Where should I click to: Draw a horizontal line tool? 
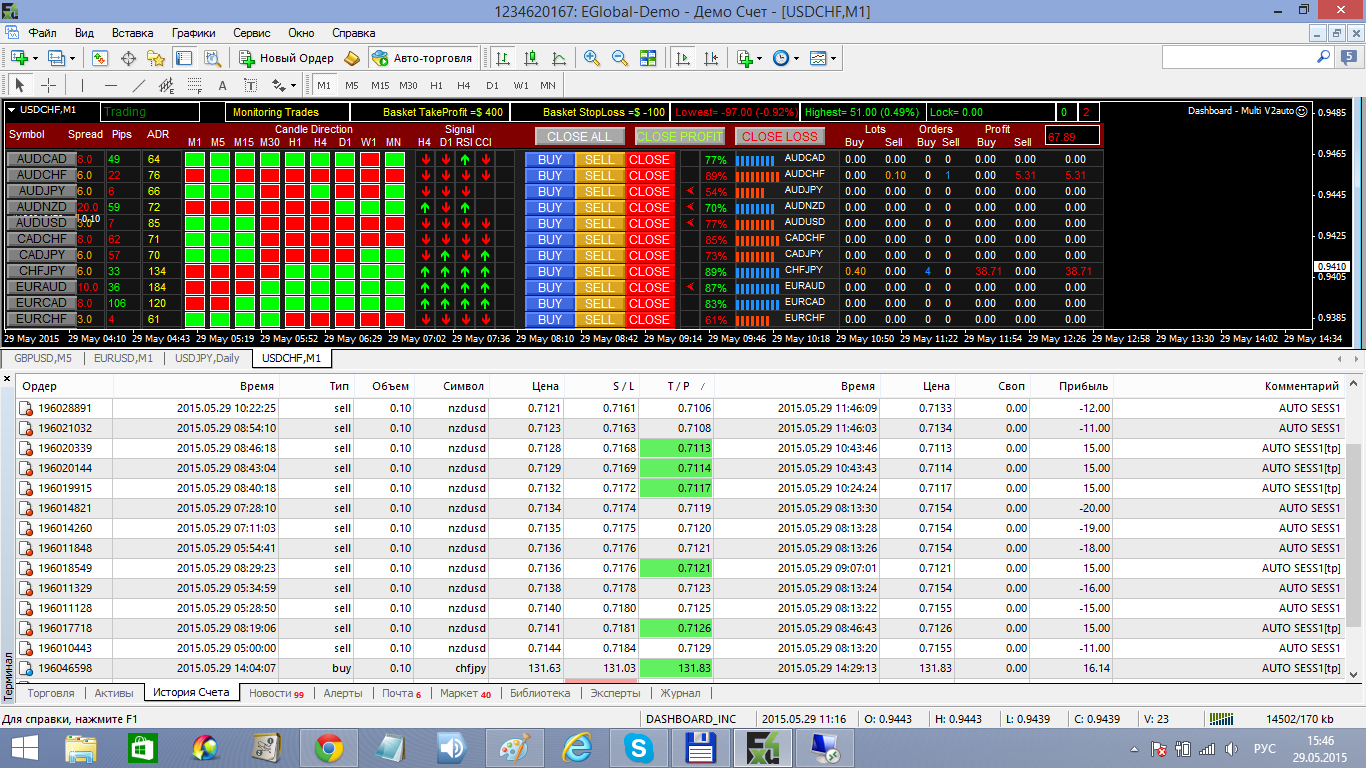110,85
